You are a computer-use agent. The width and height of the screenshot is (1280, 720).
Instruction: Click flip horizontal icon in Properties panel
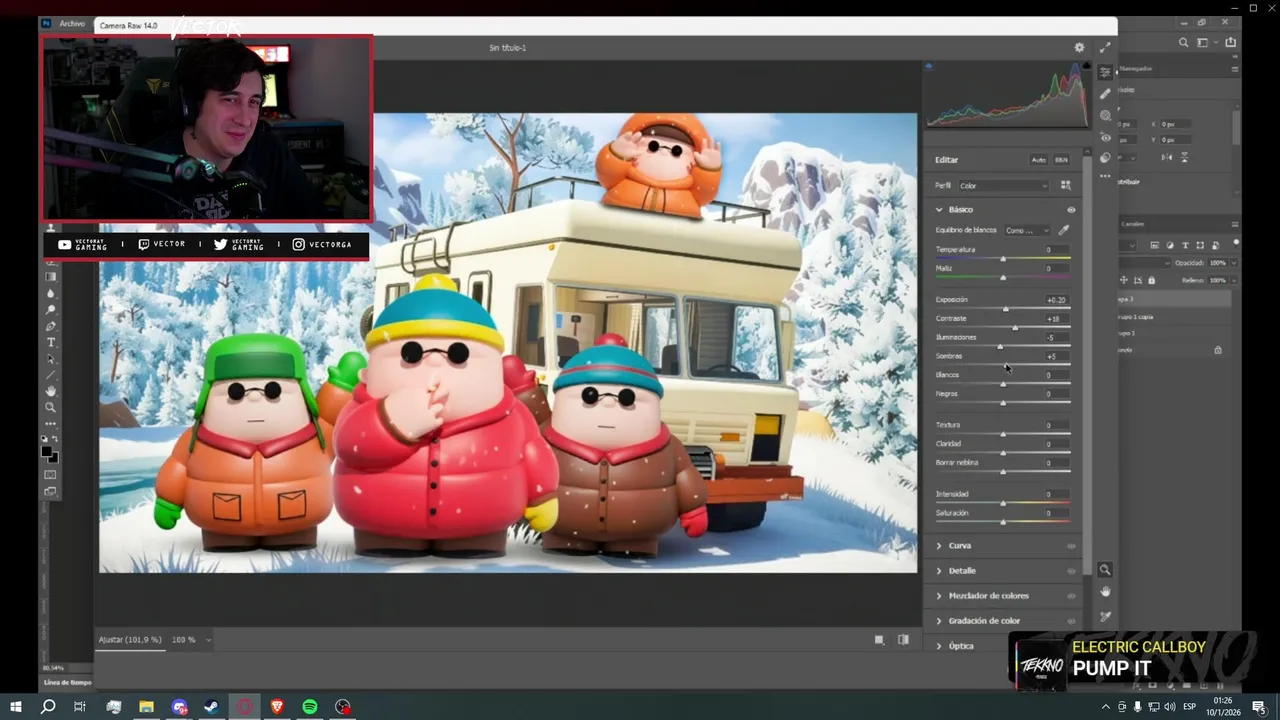1166,157
